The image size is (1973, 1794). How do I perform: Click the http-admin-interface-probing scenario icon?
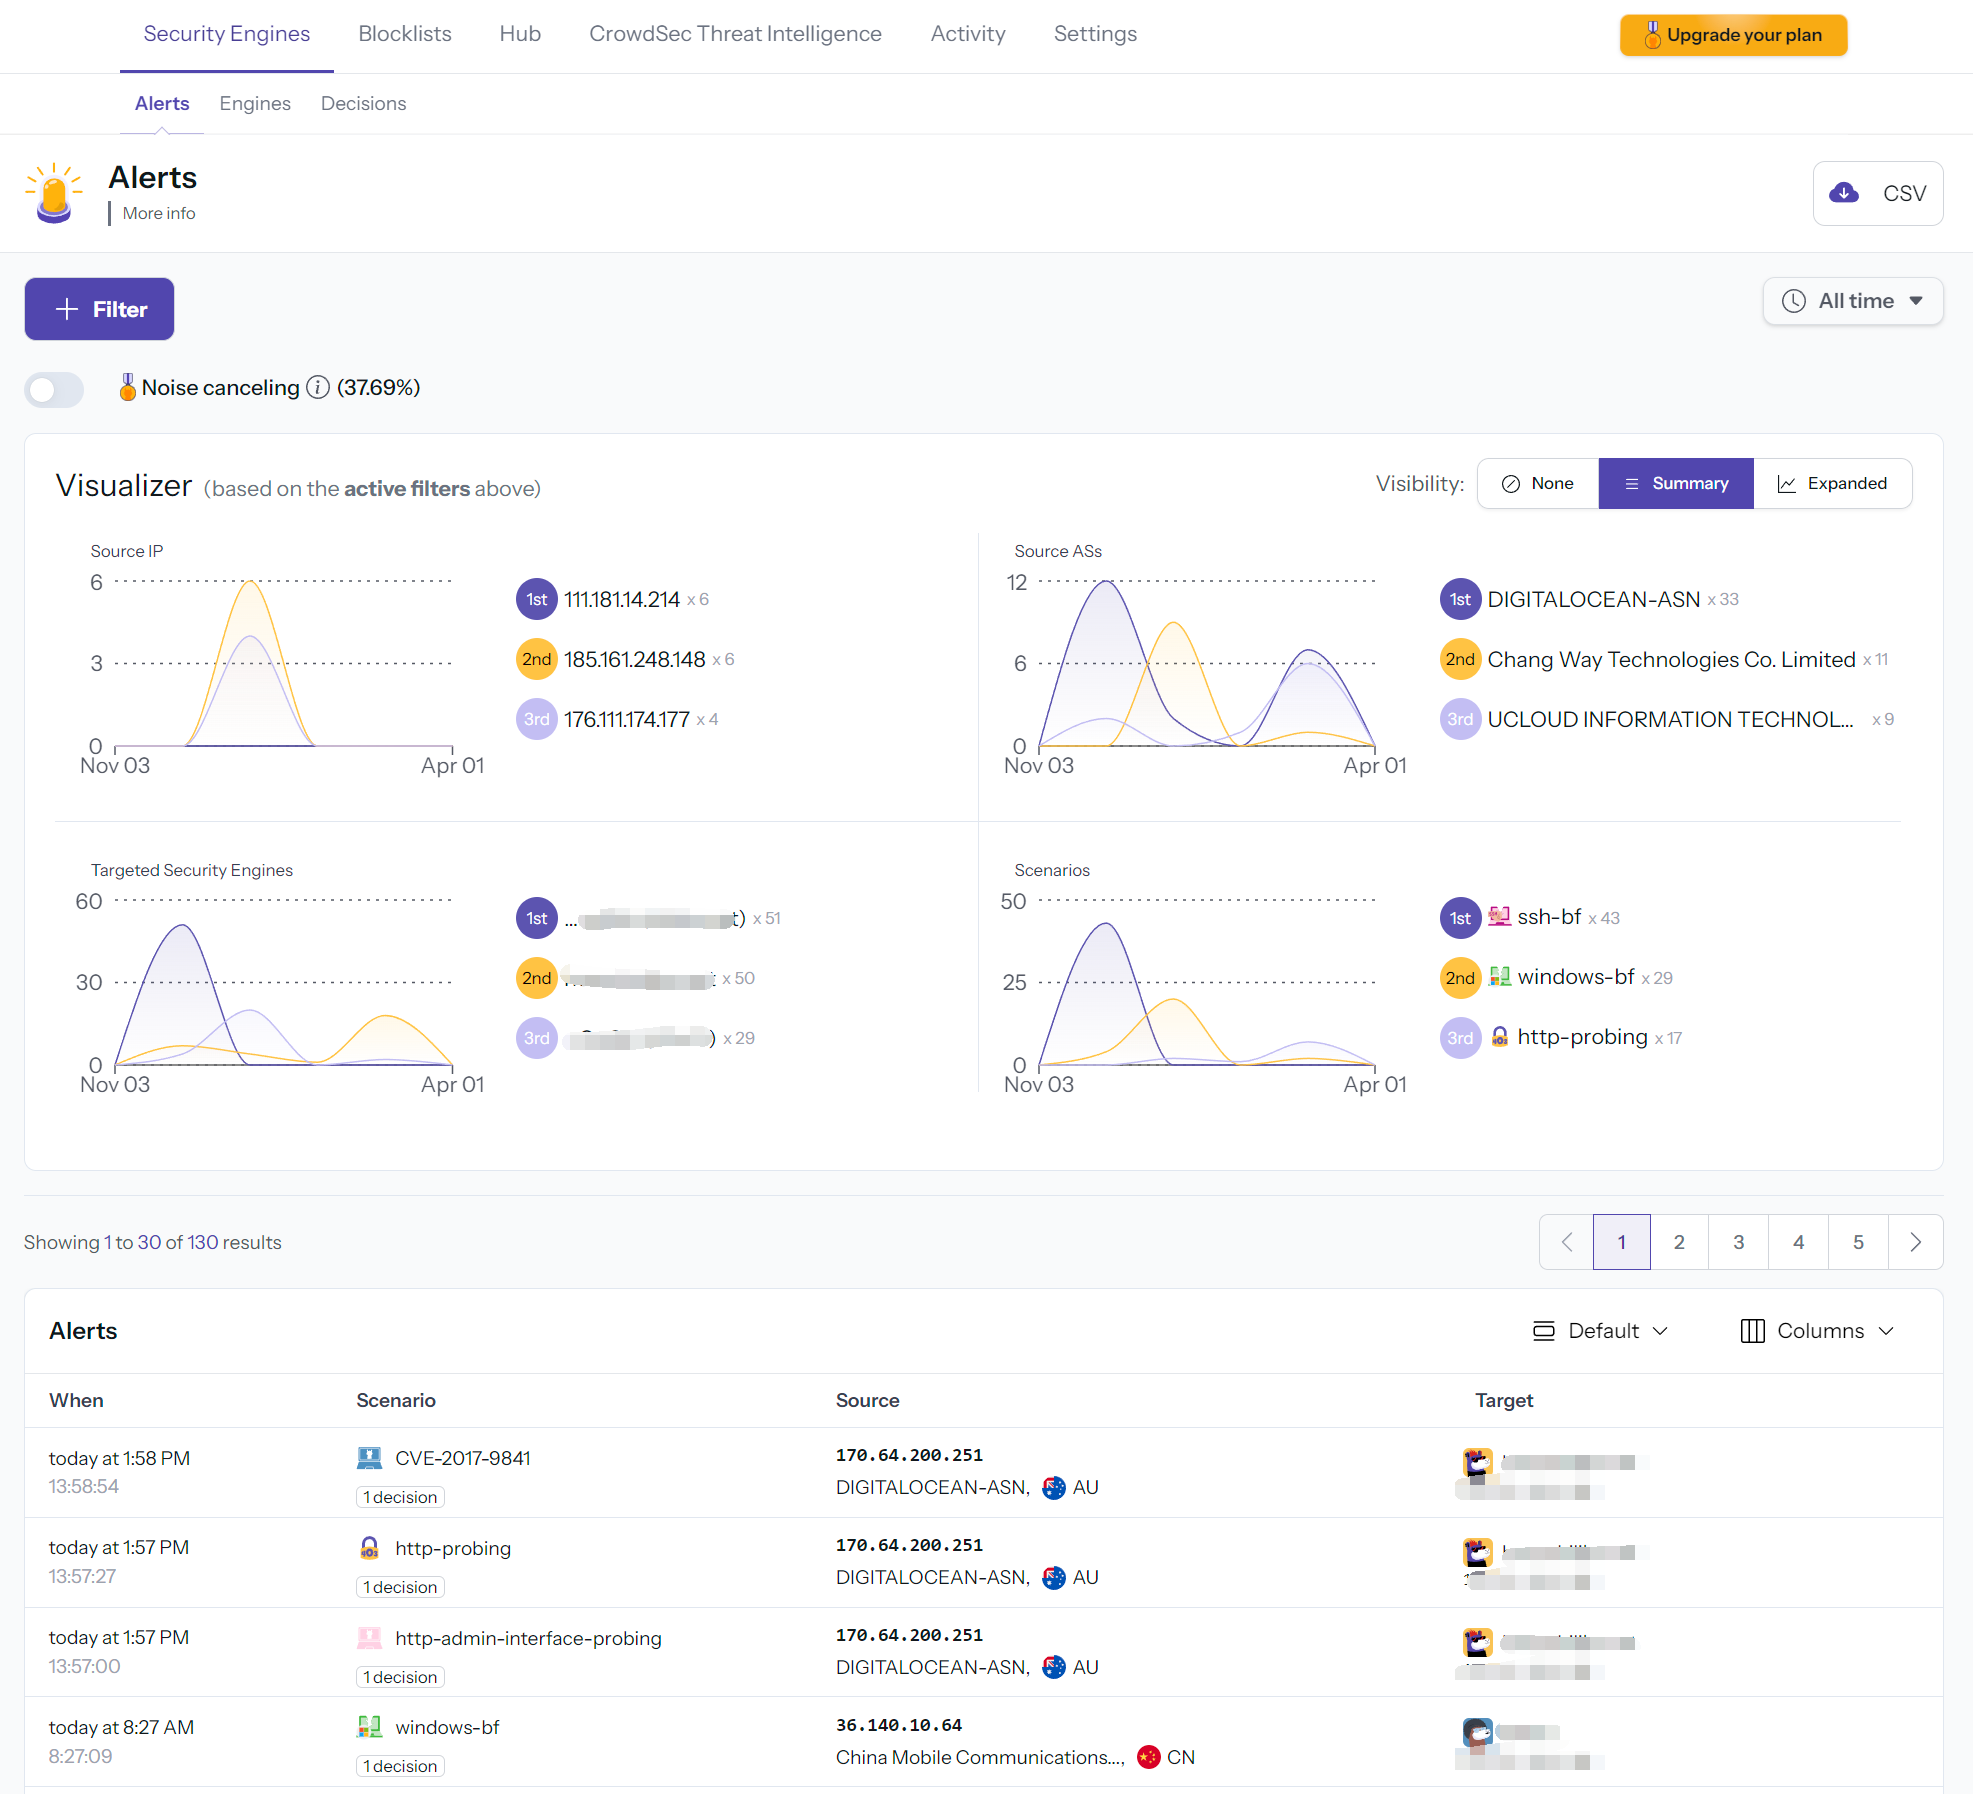tap(369, 1638)
